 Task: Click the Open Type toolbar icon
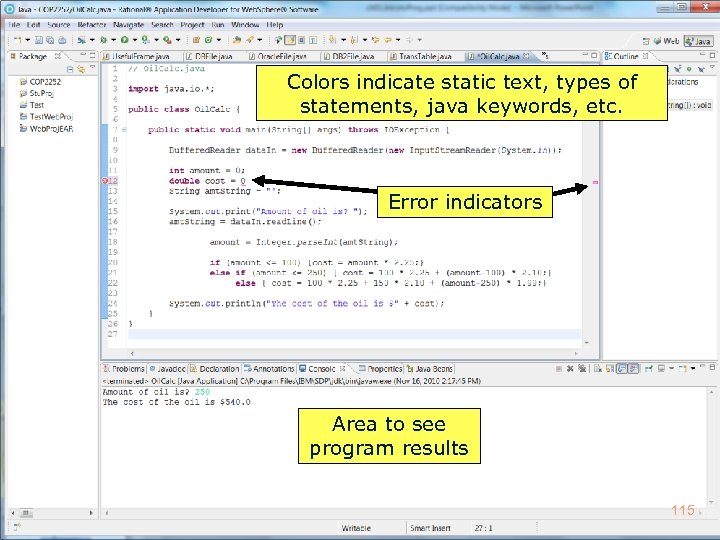(236, 40)
